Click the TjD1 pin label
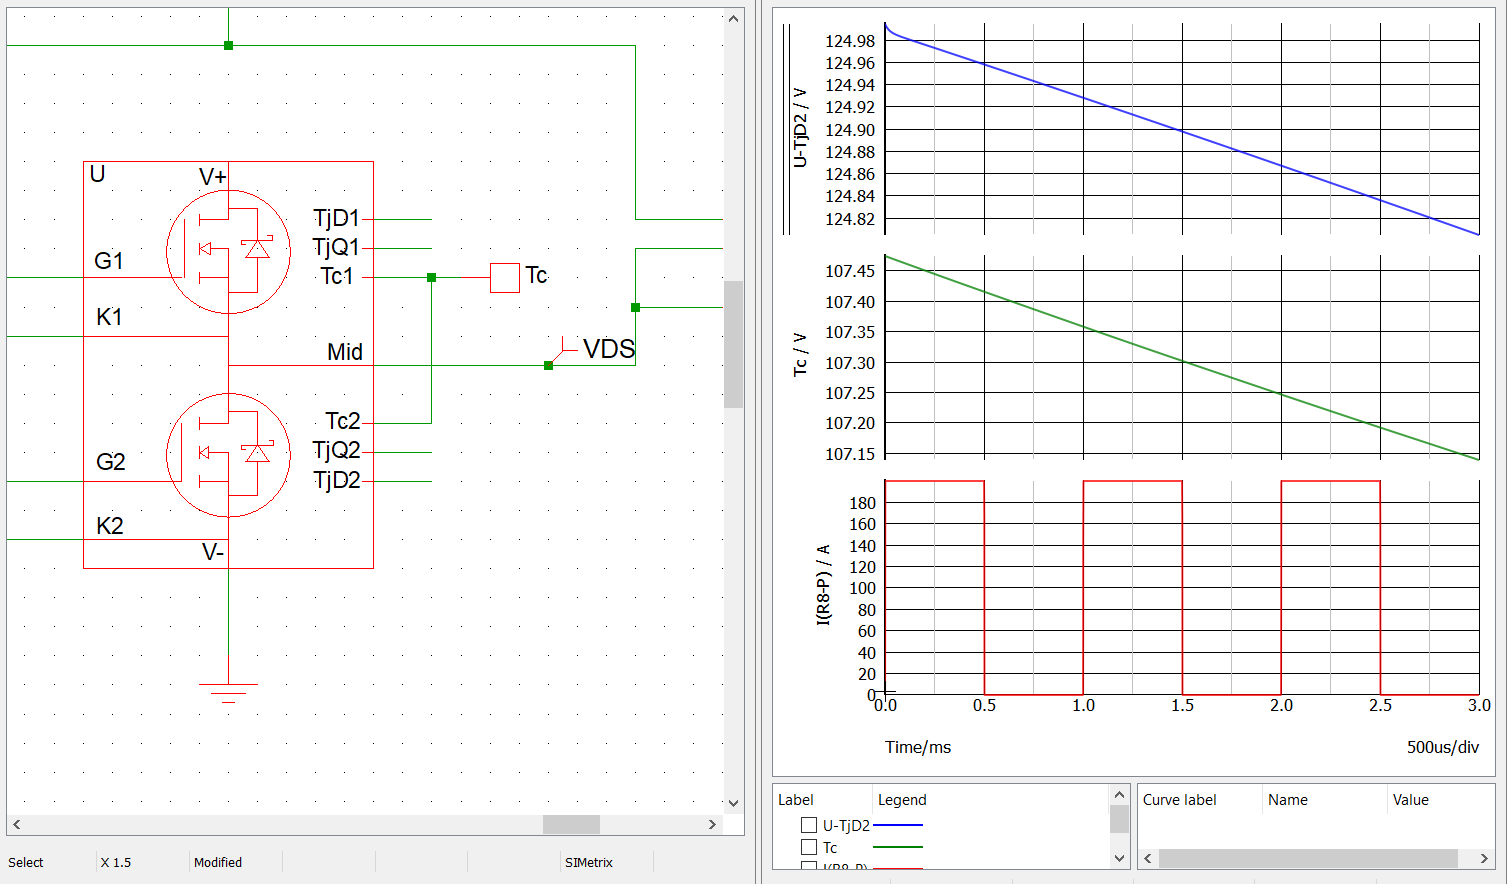 tap(336, 218)
